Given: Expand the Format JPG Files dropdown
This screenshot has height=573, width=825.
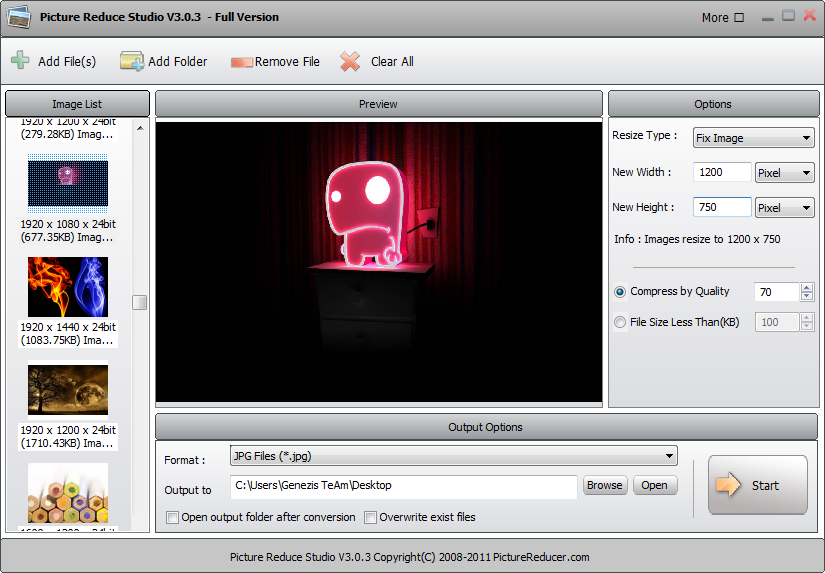Looking at the screenshot, I should tap(454, 456).
